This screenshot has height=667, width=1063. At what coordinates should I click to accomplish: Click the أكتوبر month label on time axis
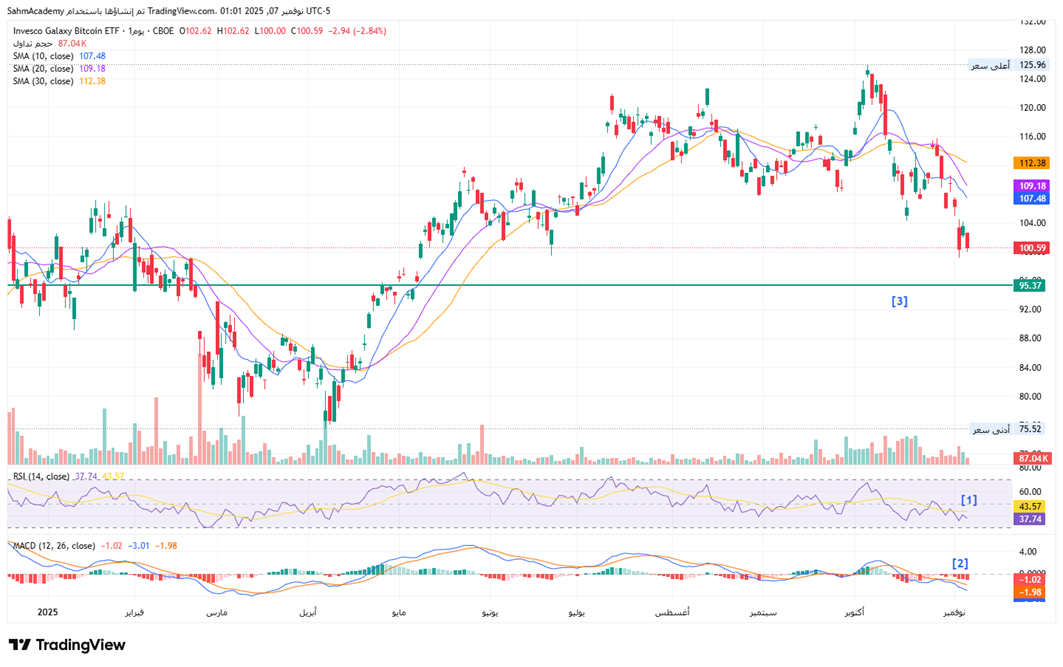pyautogui.click(x=855, y=611)
